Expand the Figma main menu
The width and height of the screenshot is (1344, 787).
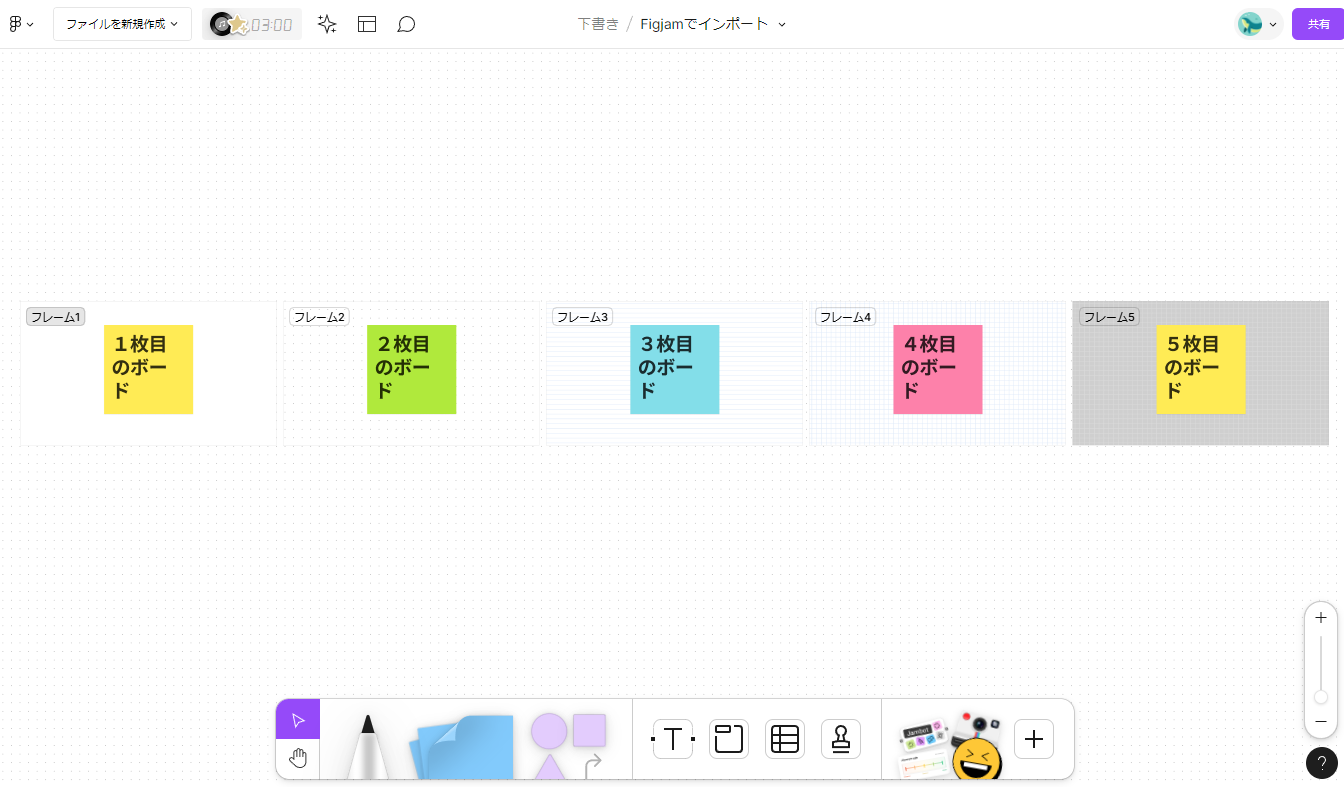pos(21,24)
